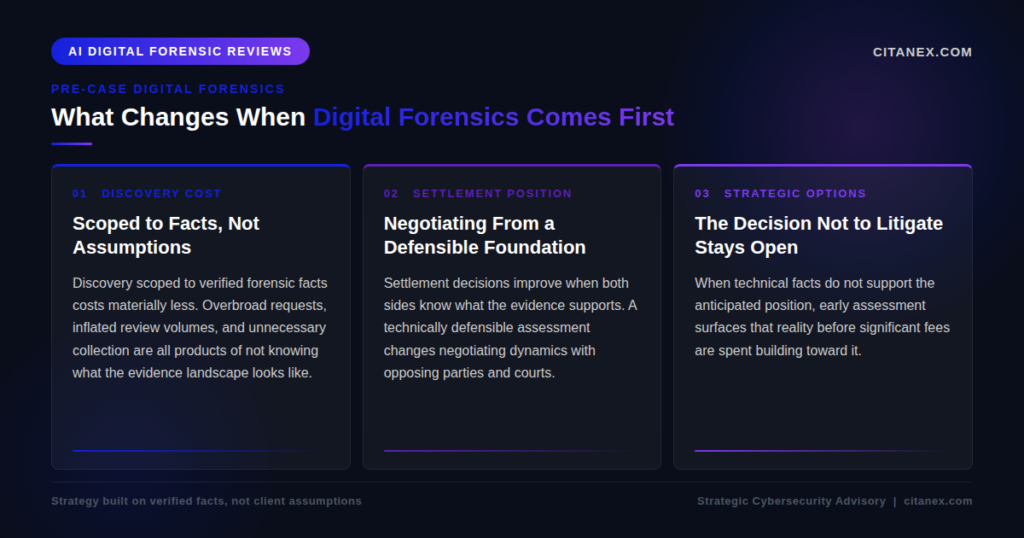Click the paragraph starting 'When technical facts'

(822, 317)
